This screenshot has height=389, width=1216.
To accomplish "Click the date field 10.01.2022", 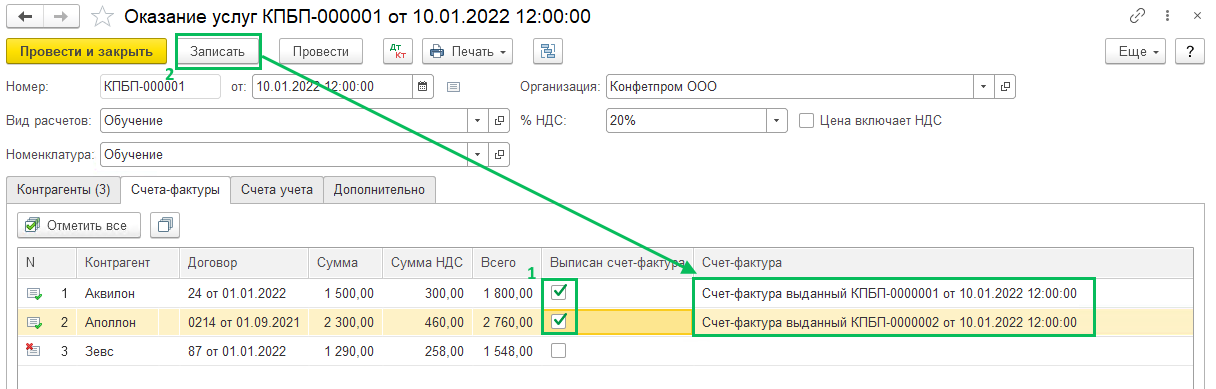I will (333, 86).
